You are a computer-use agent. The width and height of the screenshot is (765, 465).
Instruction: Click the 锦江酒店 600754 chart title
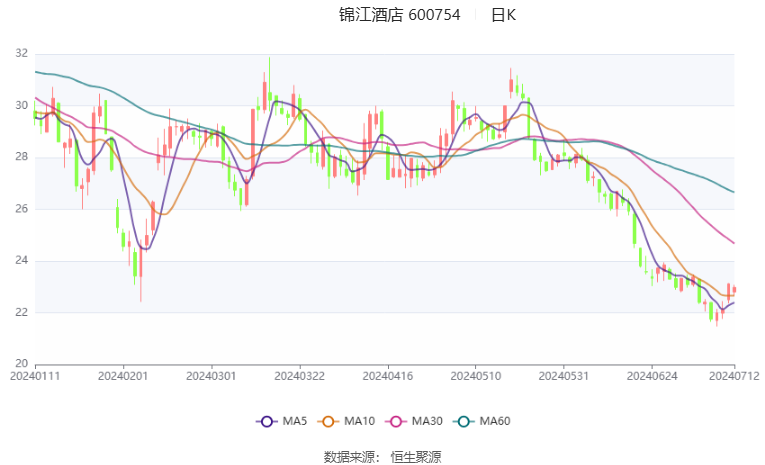400,15
